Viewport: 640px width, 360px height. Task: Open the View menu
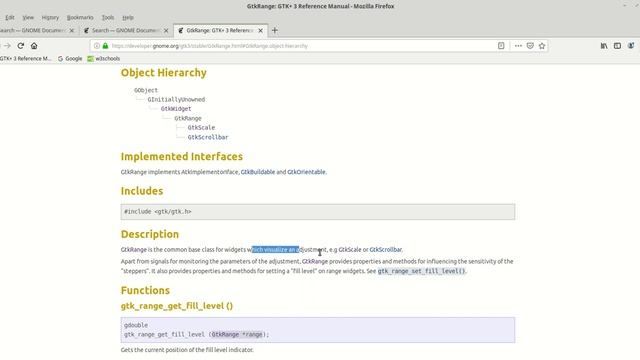[28, 18]
